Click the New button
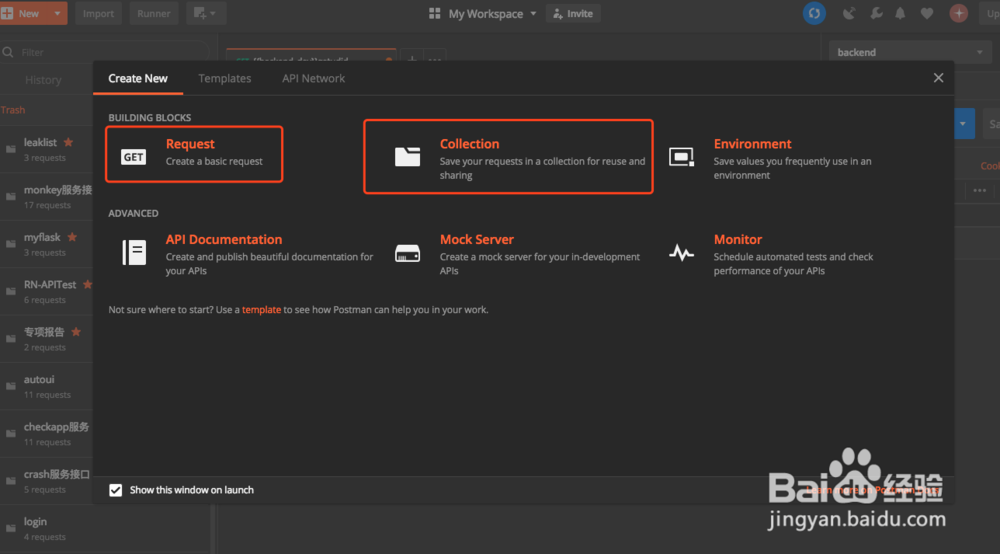The image size is (1000, 554). coord(24,13)
